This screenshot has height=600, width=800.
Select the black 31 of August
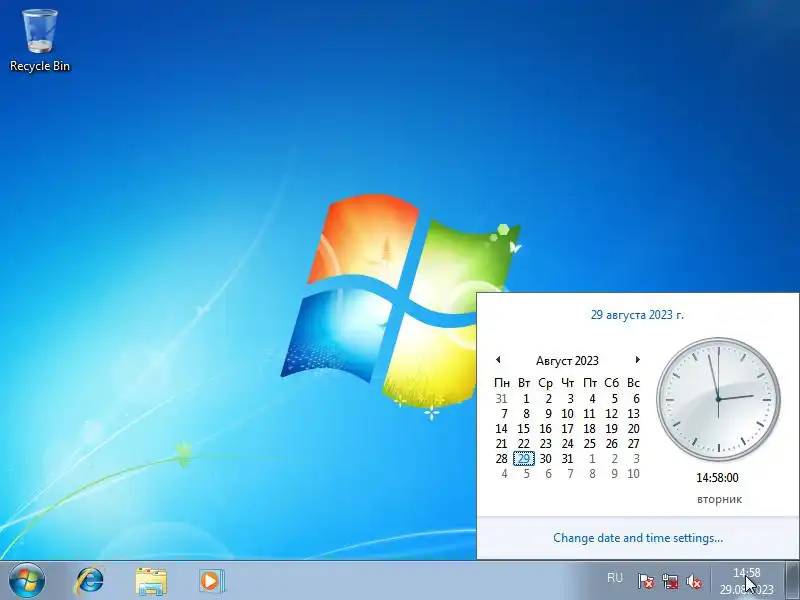tap(567, 459)
